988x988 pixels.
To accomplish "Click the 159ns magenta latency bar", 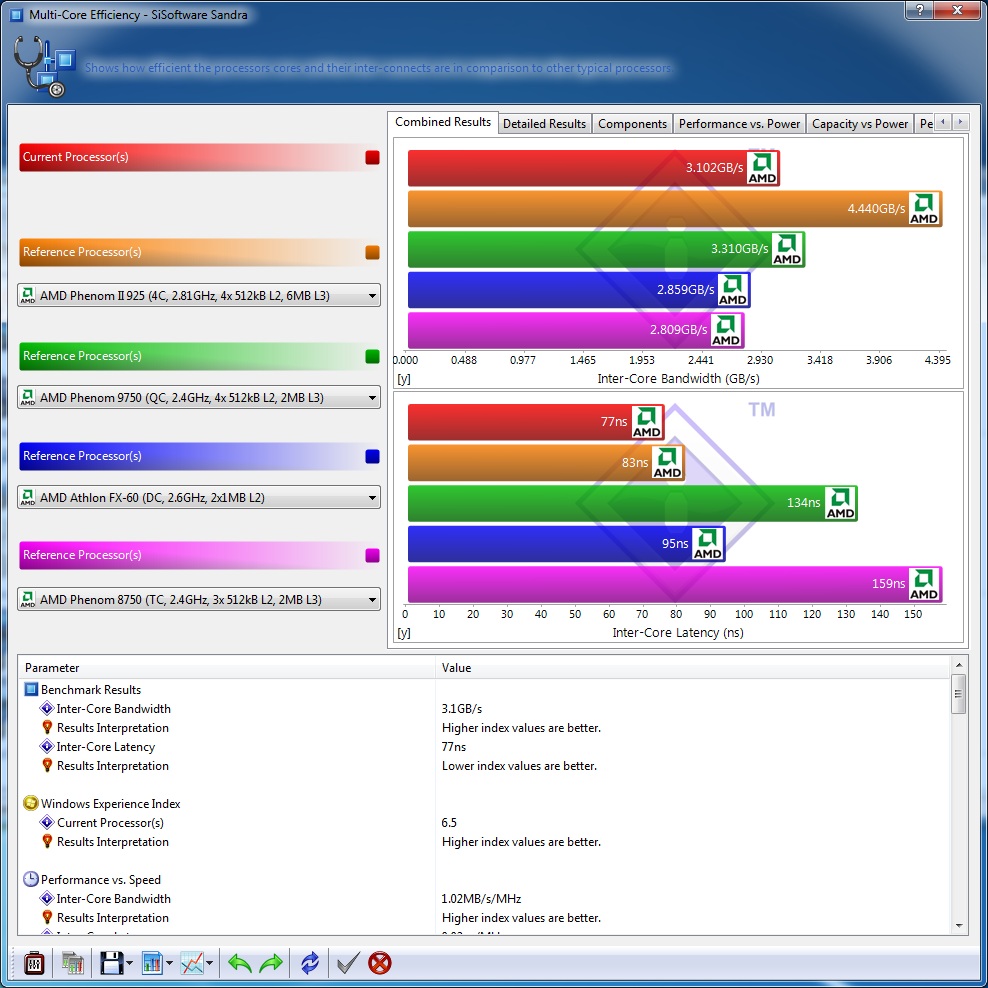I will (x=675, y=584).
